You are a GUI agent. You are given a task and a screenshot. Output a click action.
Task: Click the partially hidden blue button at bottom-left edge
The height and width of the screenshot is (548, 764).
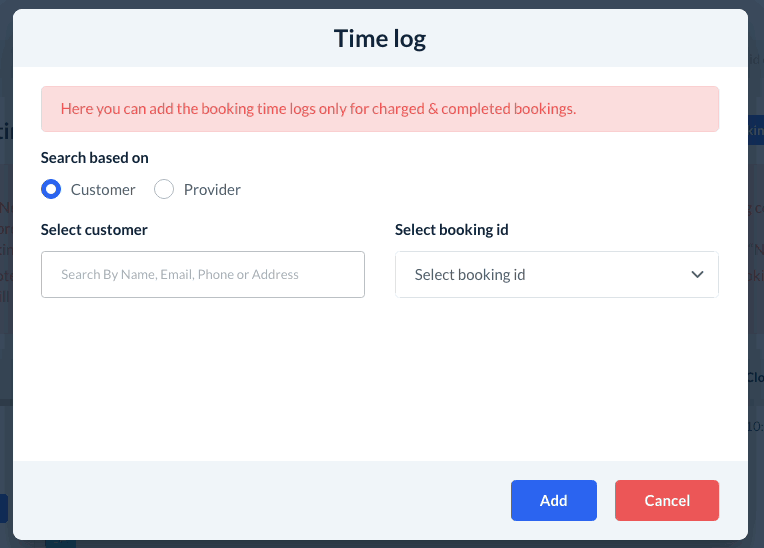[4, 508]
